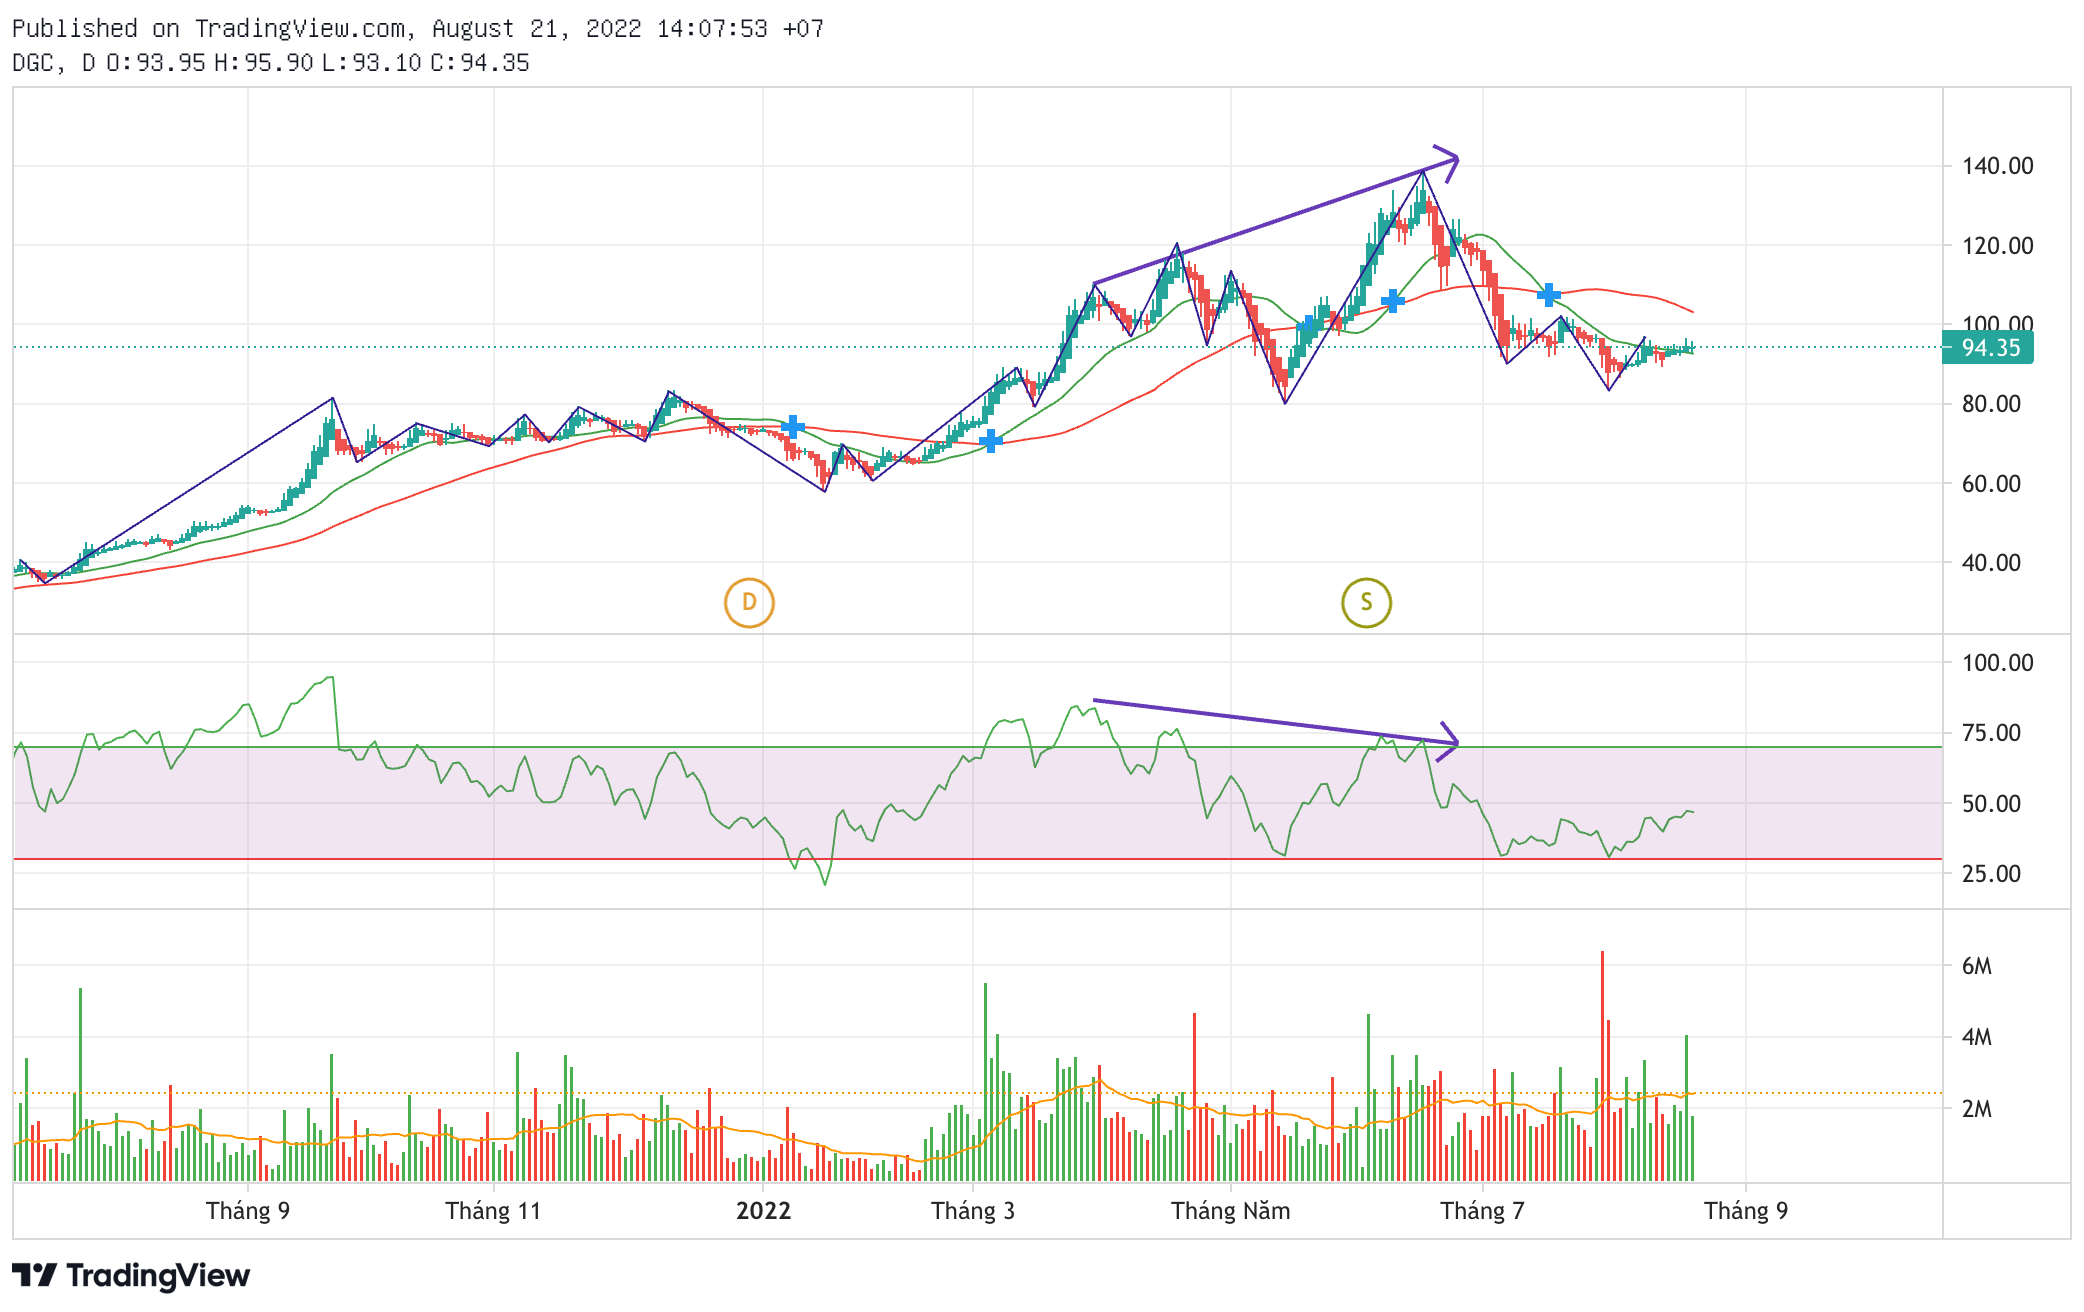Click the green S split marker
The width and height of the screenshot is (2084, 1312).
click(1366, 603)
